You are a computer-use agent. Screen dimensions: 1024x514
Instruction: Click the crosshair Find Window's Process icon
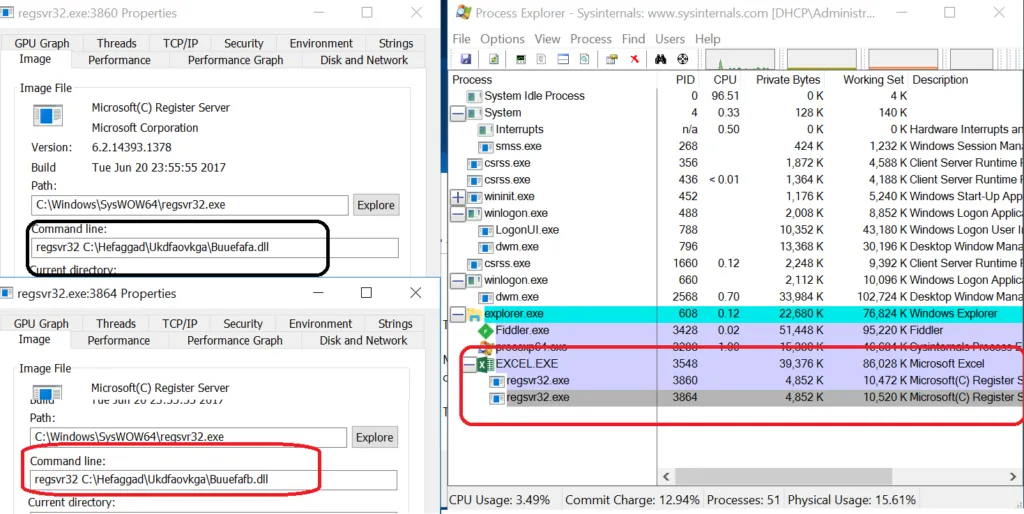click(x=682, y=59)
